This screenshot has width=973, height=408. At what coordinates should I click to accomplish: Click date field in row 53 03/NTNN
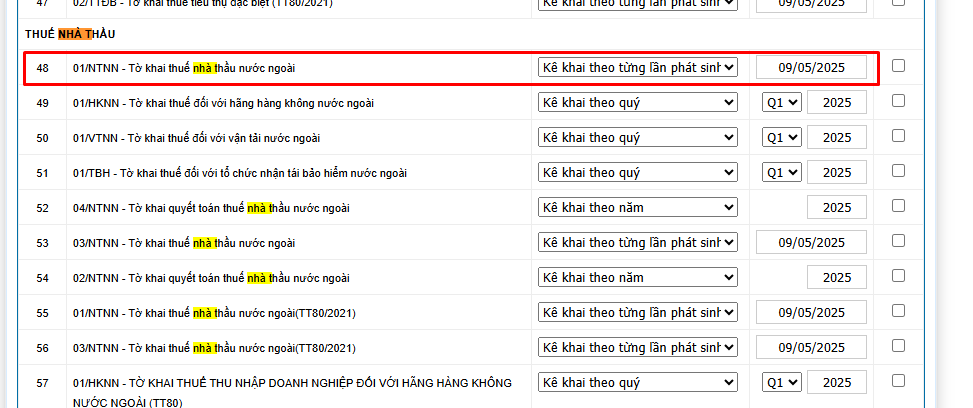[x=811, y=242]
